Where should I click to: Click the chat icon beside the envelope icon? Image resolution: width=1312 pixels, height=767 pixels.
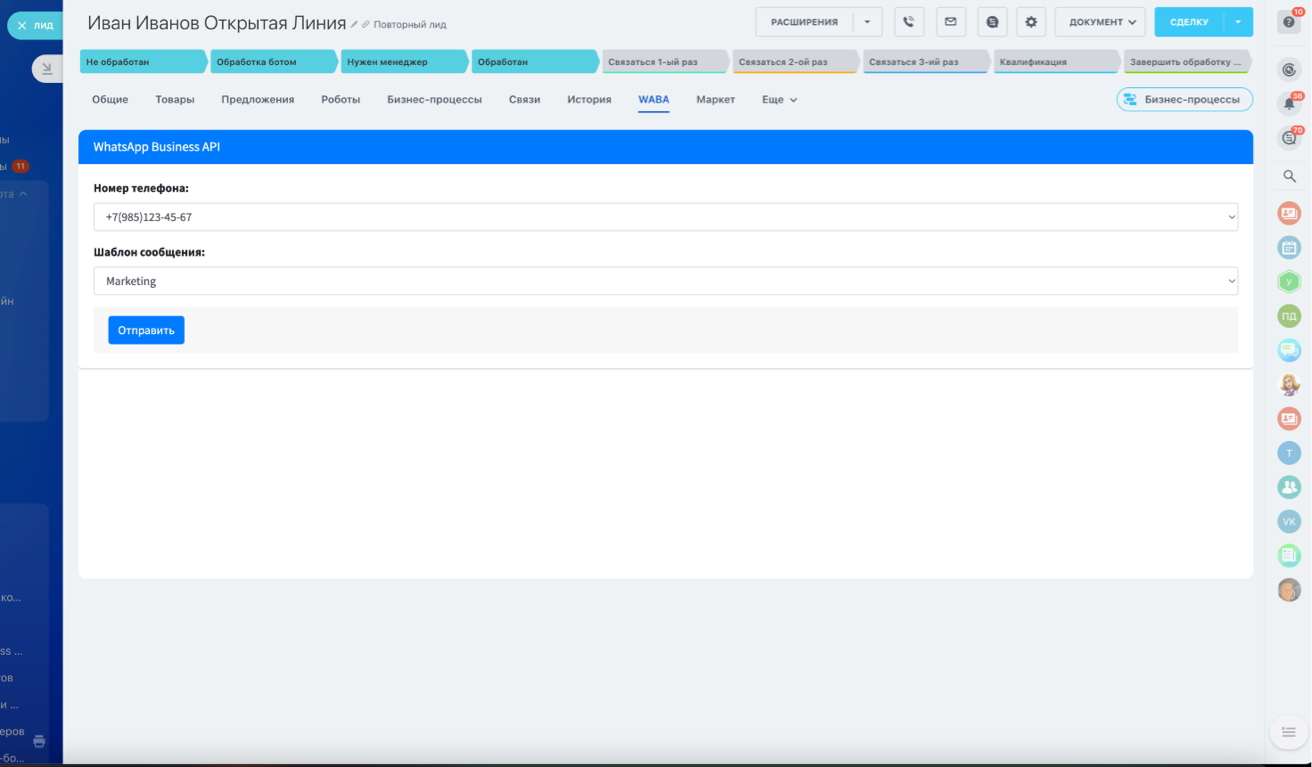click(x=992, y=22)
